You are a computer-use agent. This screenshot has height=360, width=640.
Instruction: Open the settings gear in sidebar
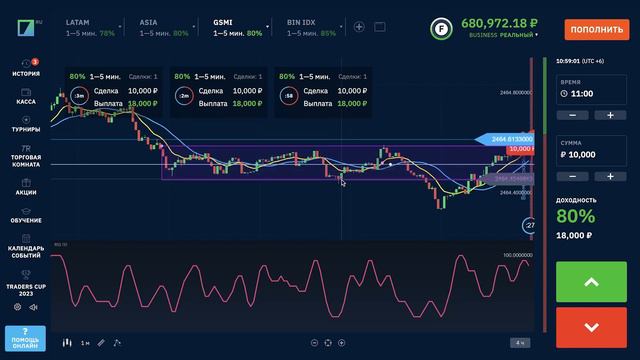pos(18,307)
